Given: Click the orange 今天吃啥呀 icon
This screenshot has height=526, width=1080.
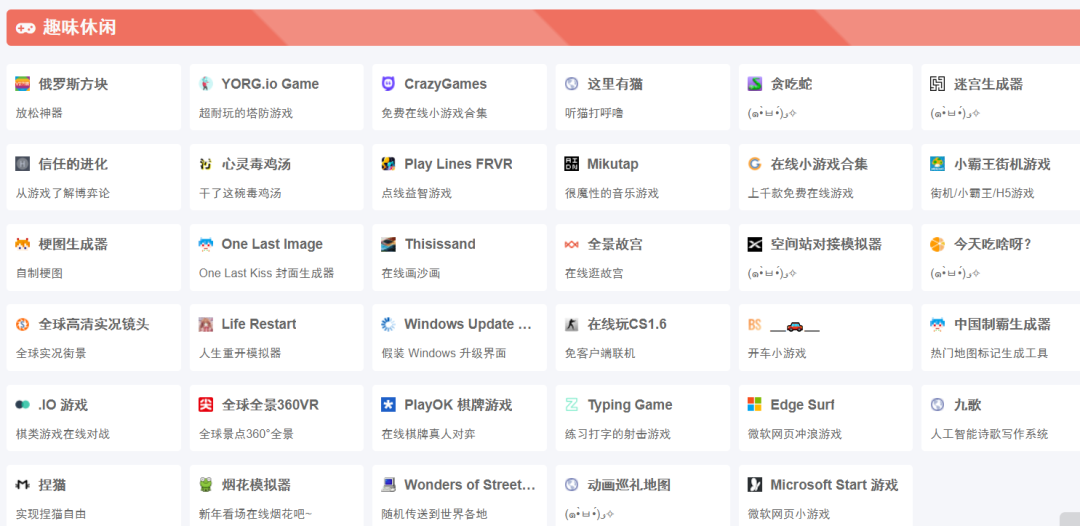Looking at the screenshot, I should click(937, 244).
